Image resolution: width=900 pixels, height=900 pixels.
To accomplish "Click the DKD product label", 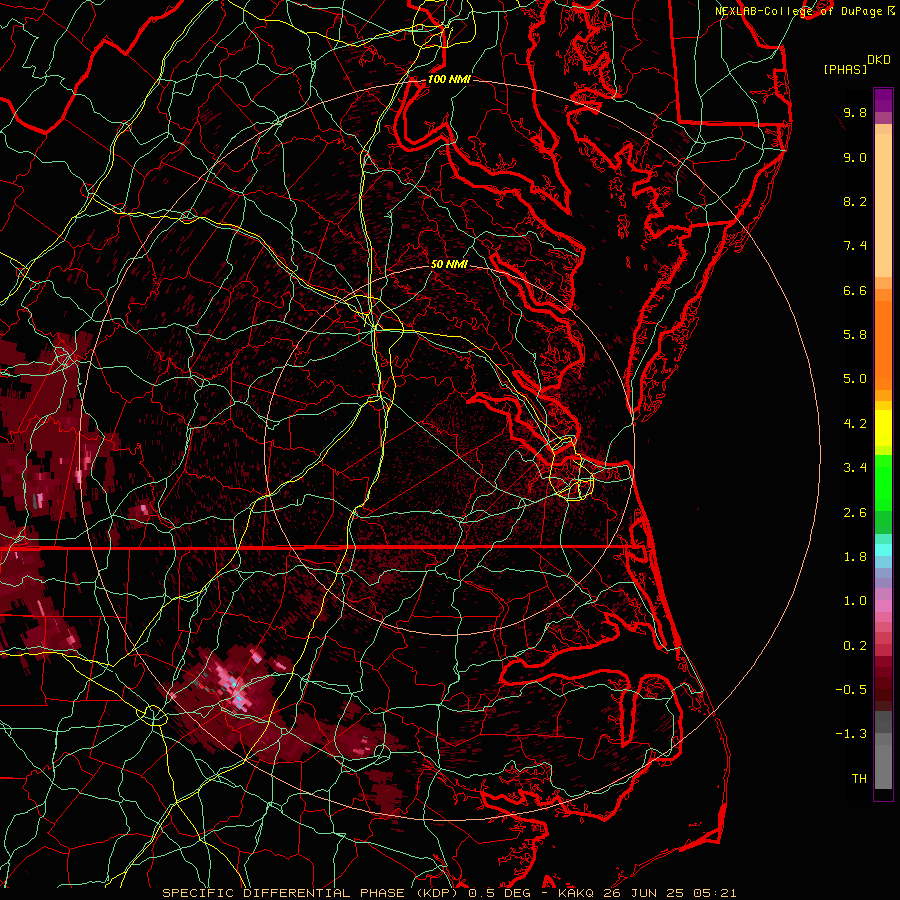I will [878, 59].
